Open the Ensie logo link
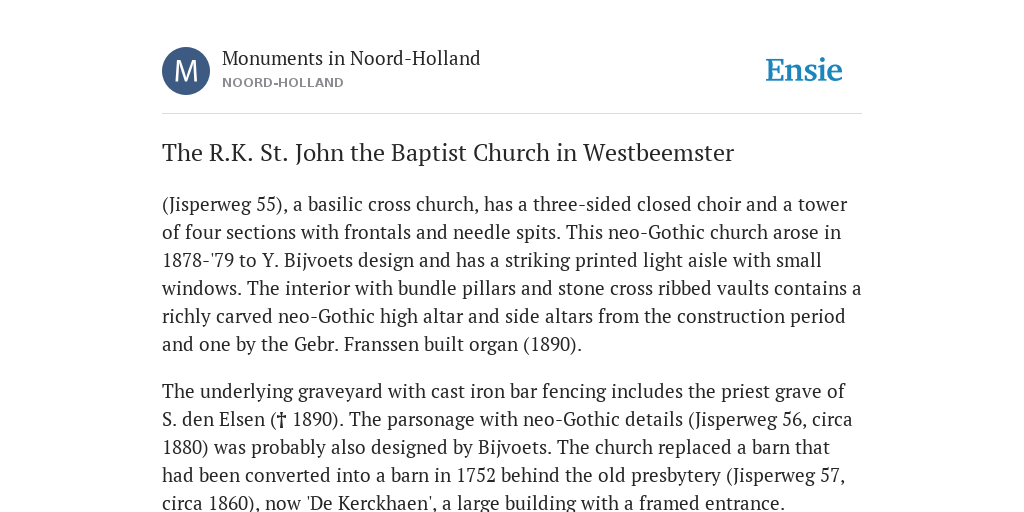 tap(804, 70)
